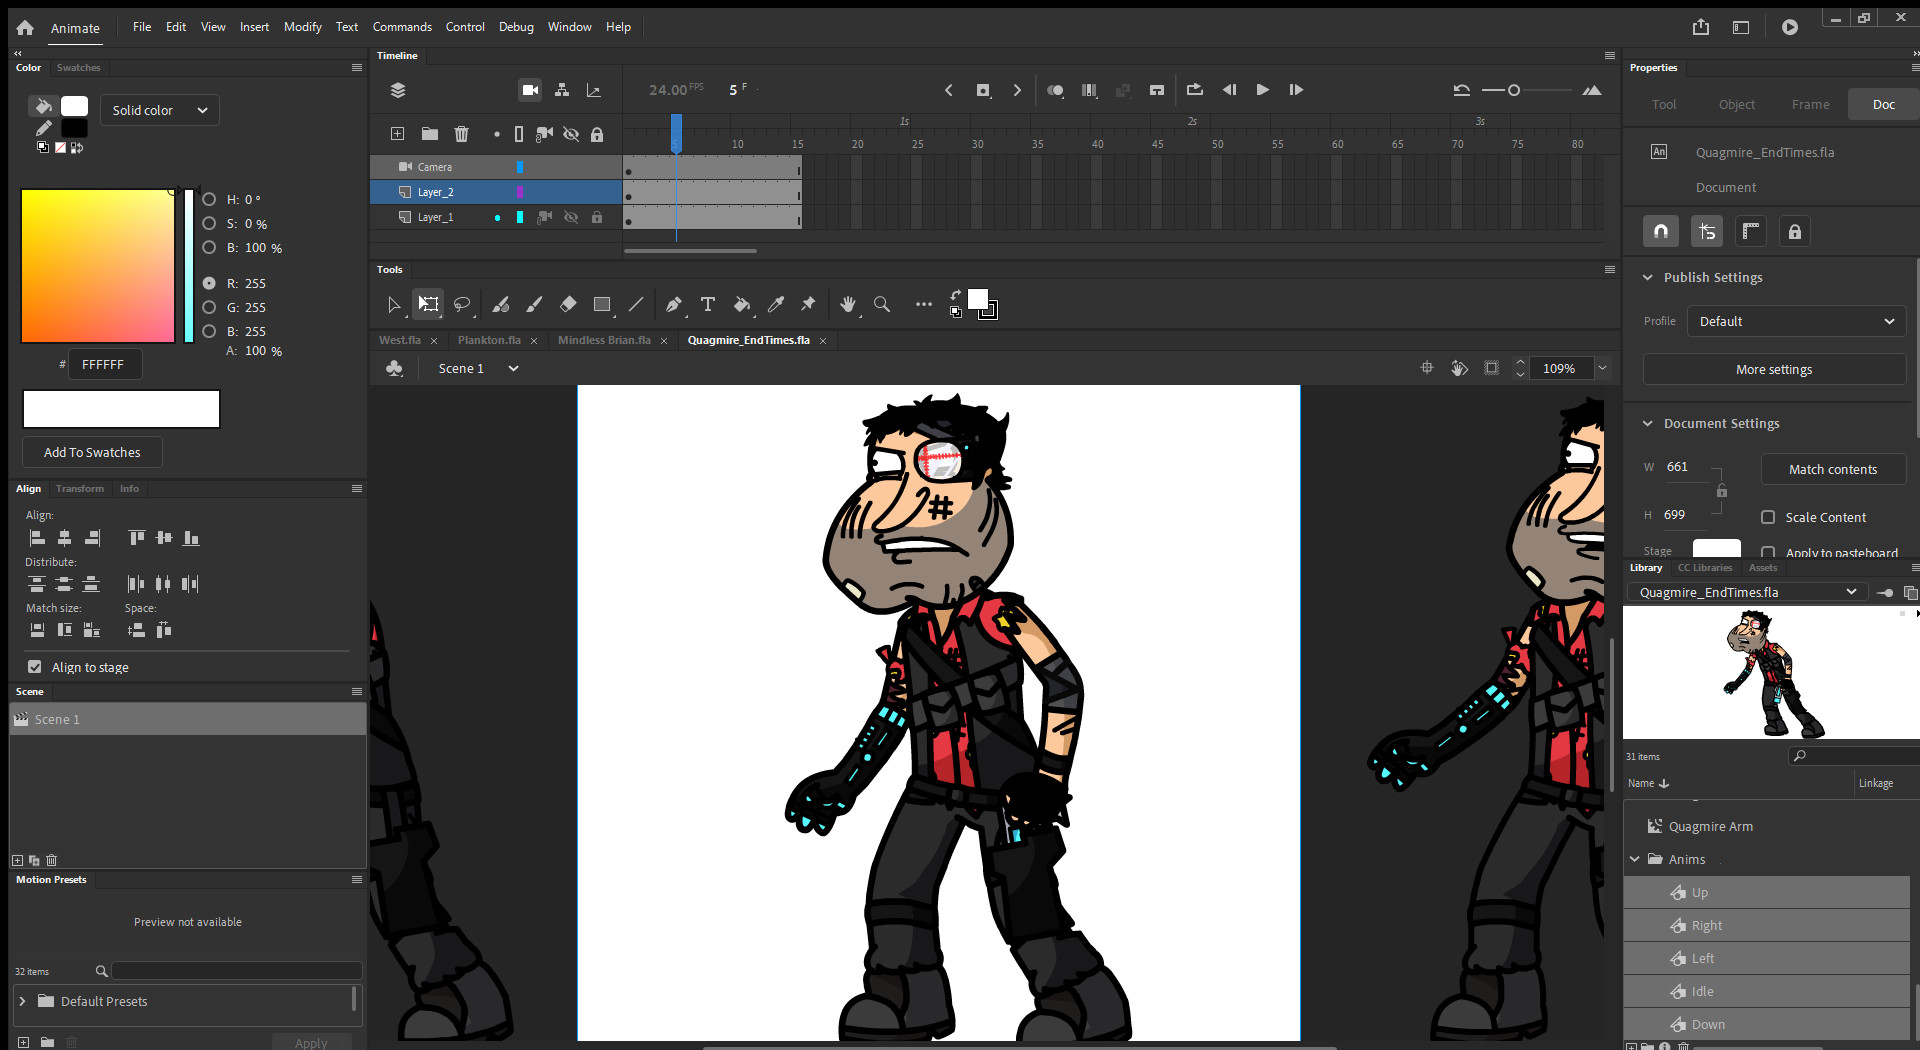1920x1050 pixels.
Task: Click the Stage color swatch
Action: point(1717,548)
